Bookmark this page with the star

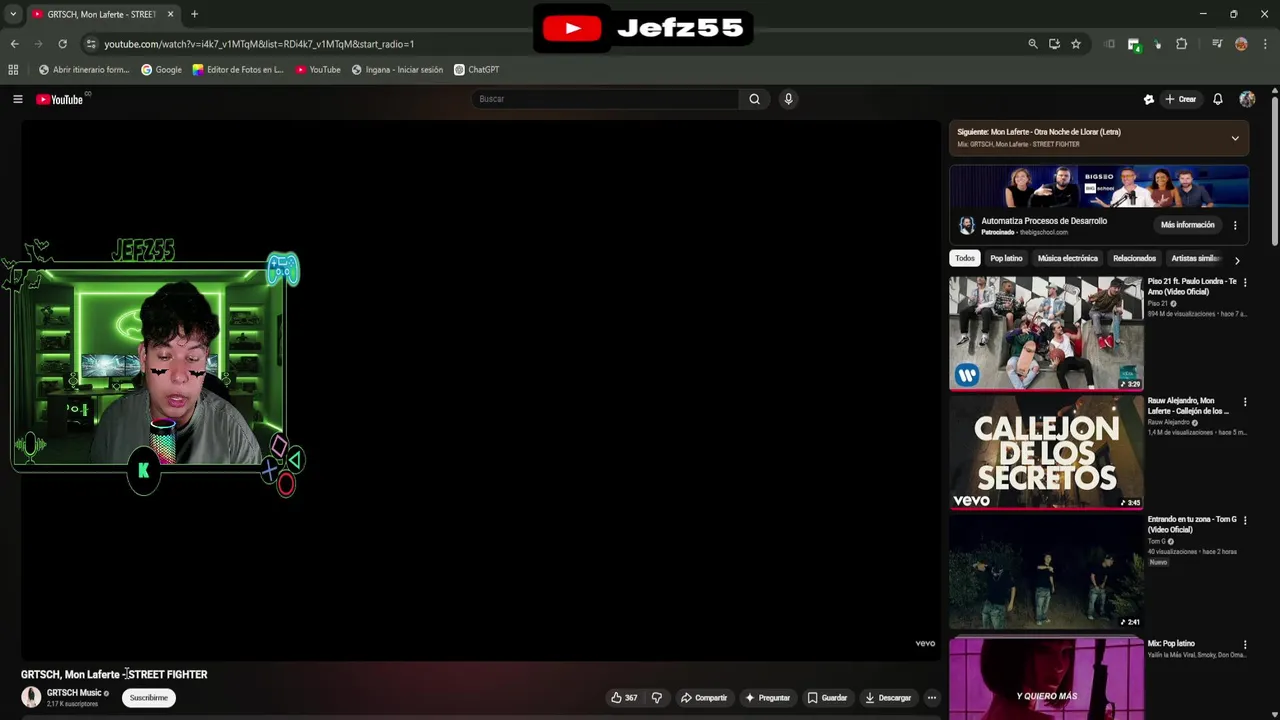tap(1076, 44)
